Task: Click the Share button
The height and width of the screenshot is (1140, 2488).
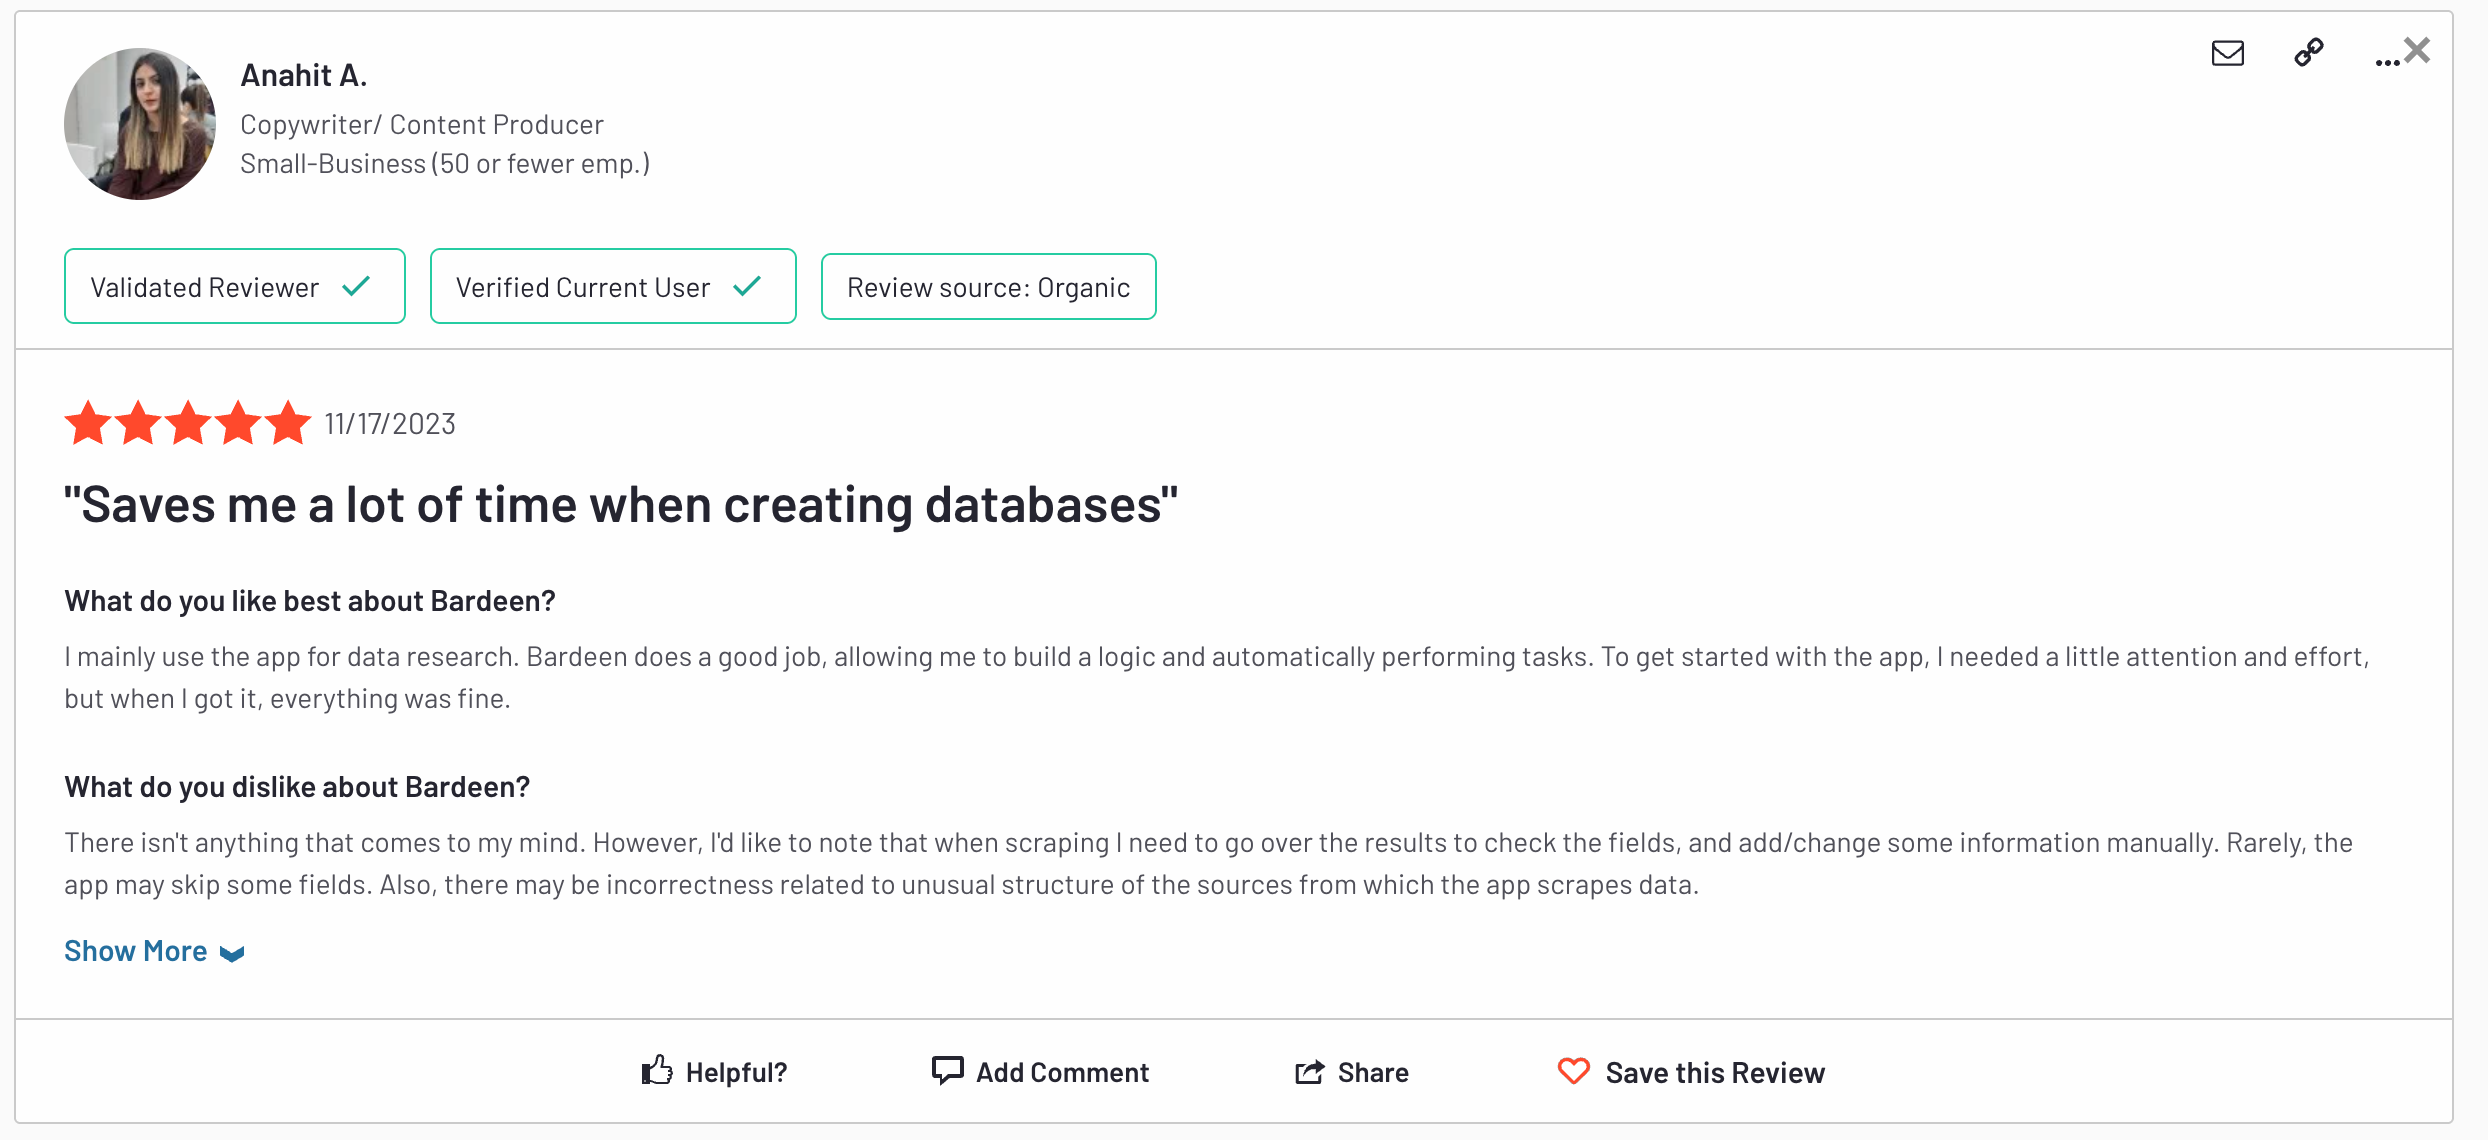Action: click(x=1351, y=1072)
